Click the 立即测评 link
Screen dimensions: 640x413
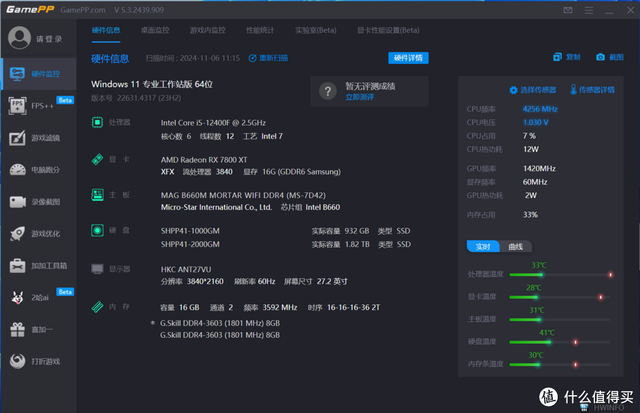[360, 97]
